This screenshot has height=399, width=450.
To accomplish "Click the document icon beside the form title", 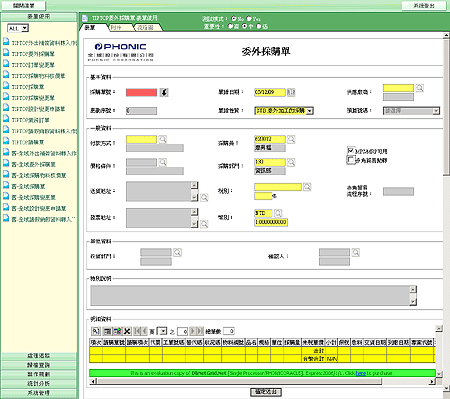I will [x=85, y=18].
